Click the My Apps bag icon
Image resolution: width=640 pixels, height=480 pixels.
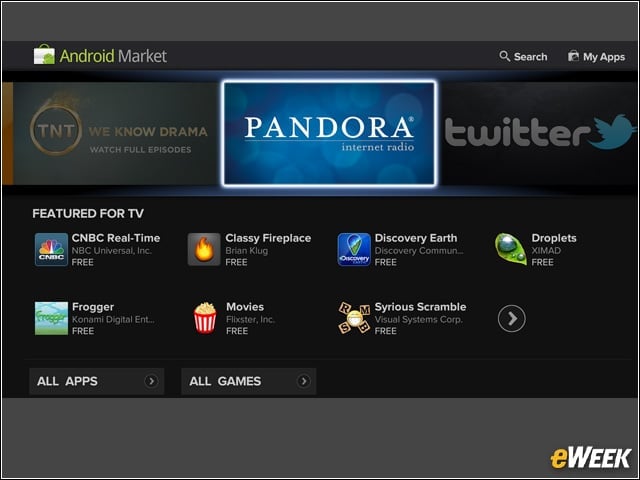click(573, 56)
